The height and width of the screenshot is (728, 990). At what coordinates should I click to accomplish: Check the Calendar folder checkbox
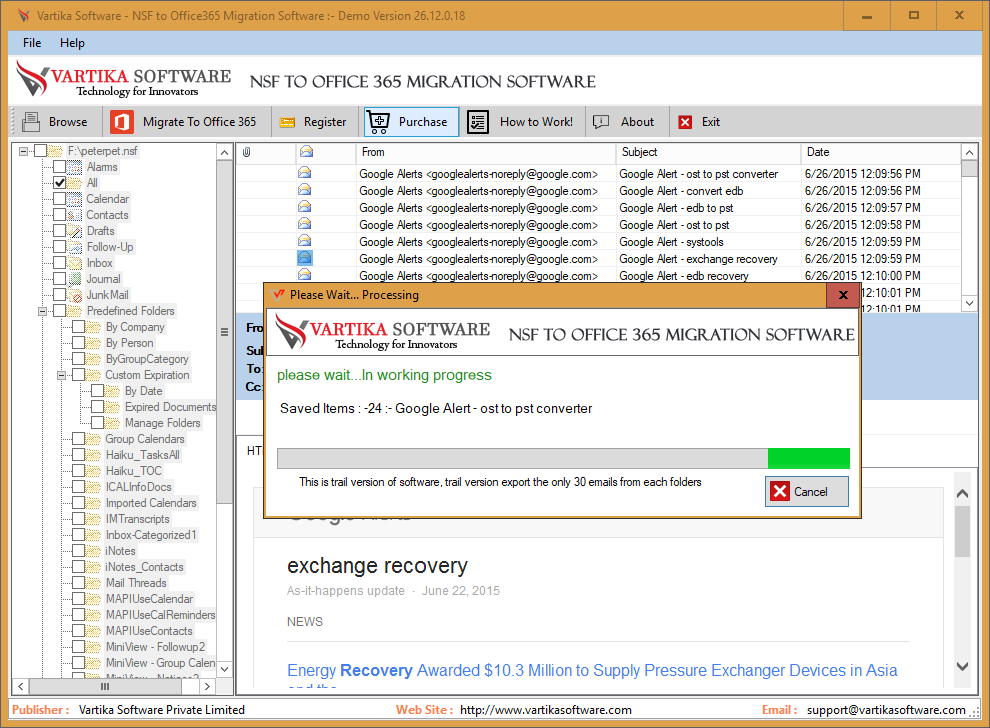click(59, 199)
